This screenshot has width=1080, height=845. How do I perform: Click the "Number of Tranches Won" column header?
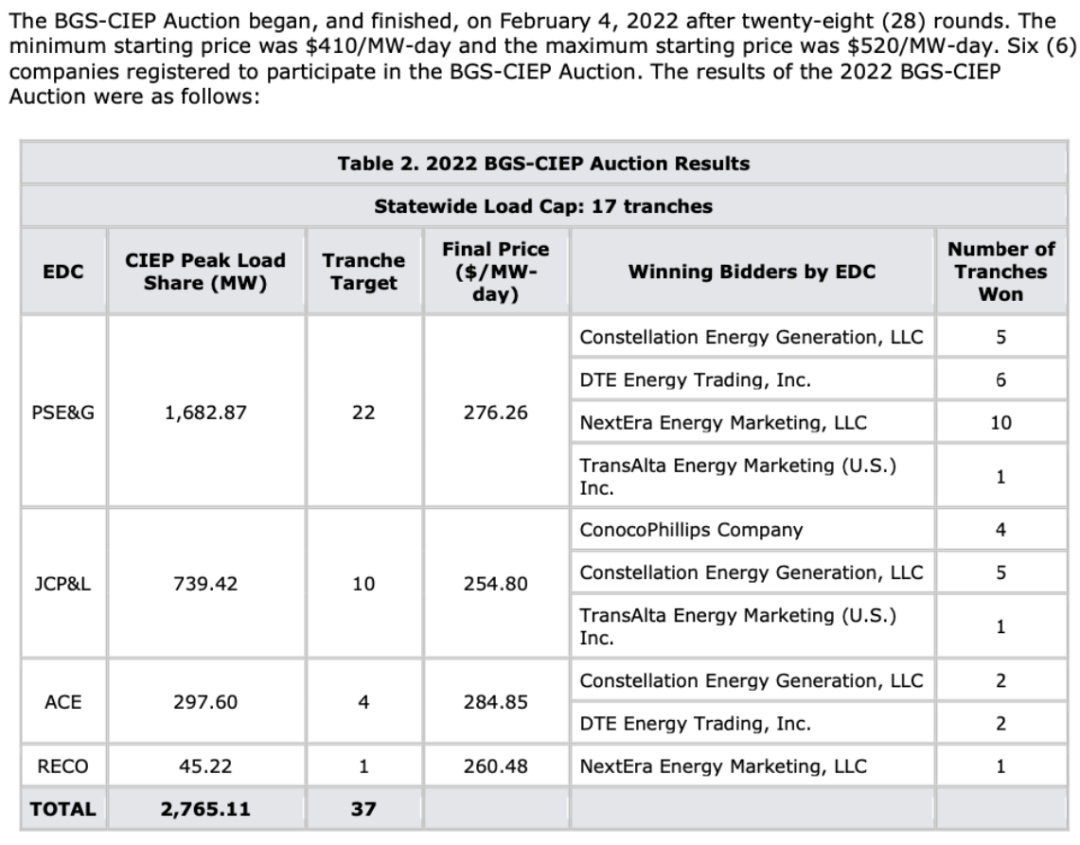coord(1000,272)
